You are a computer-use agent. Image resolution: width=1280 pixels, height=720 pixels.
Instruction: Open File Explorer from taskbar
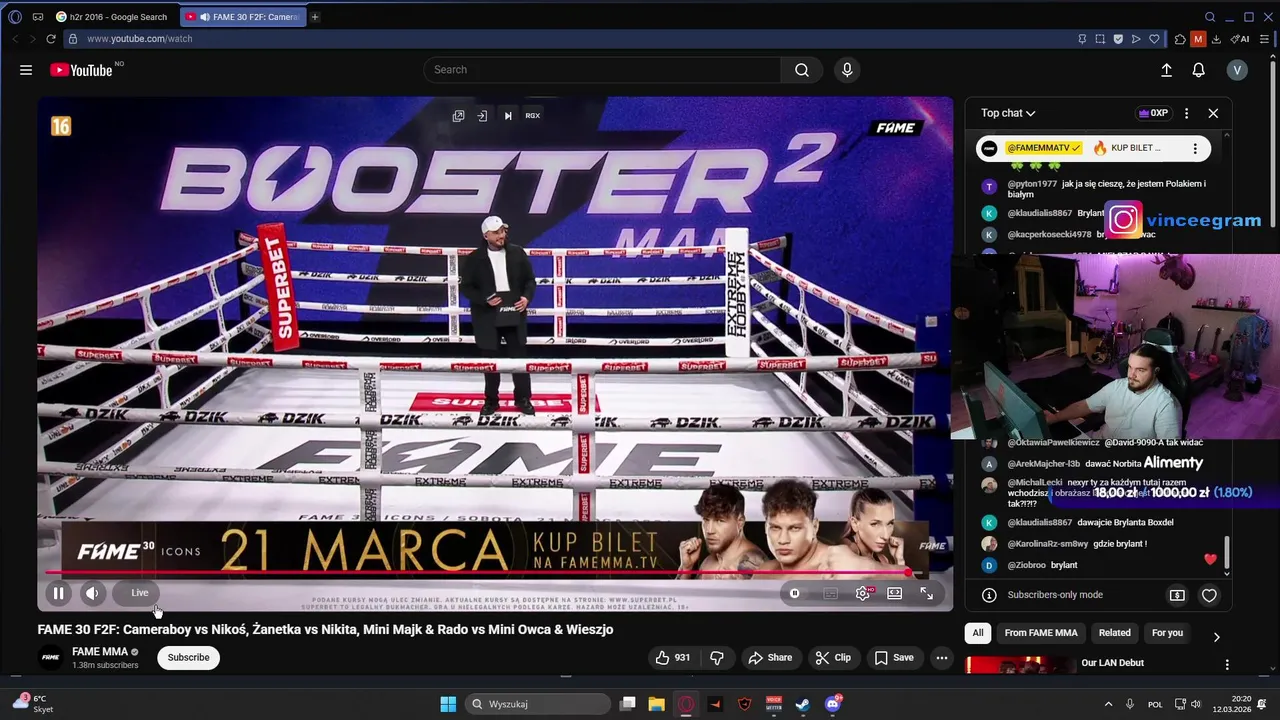[x=656, y=704]
